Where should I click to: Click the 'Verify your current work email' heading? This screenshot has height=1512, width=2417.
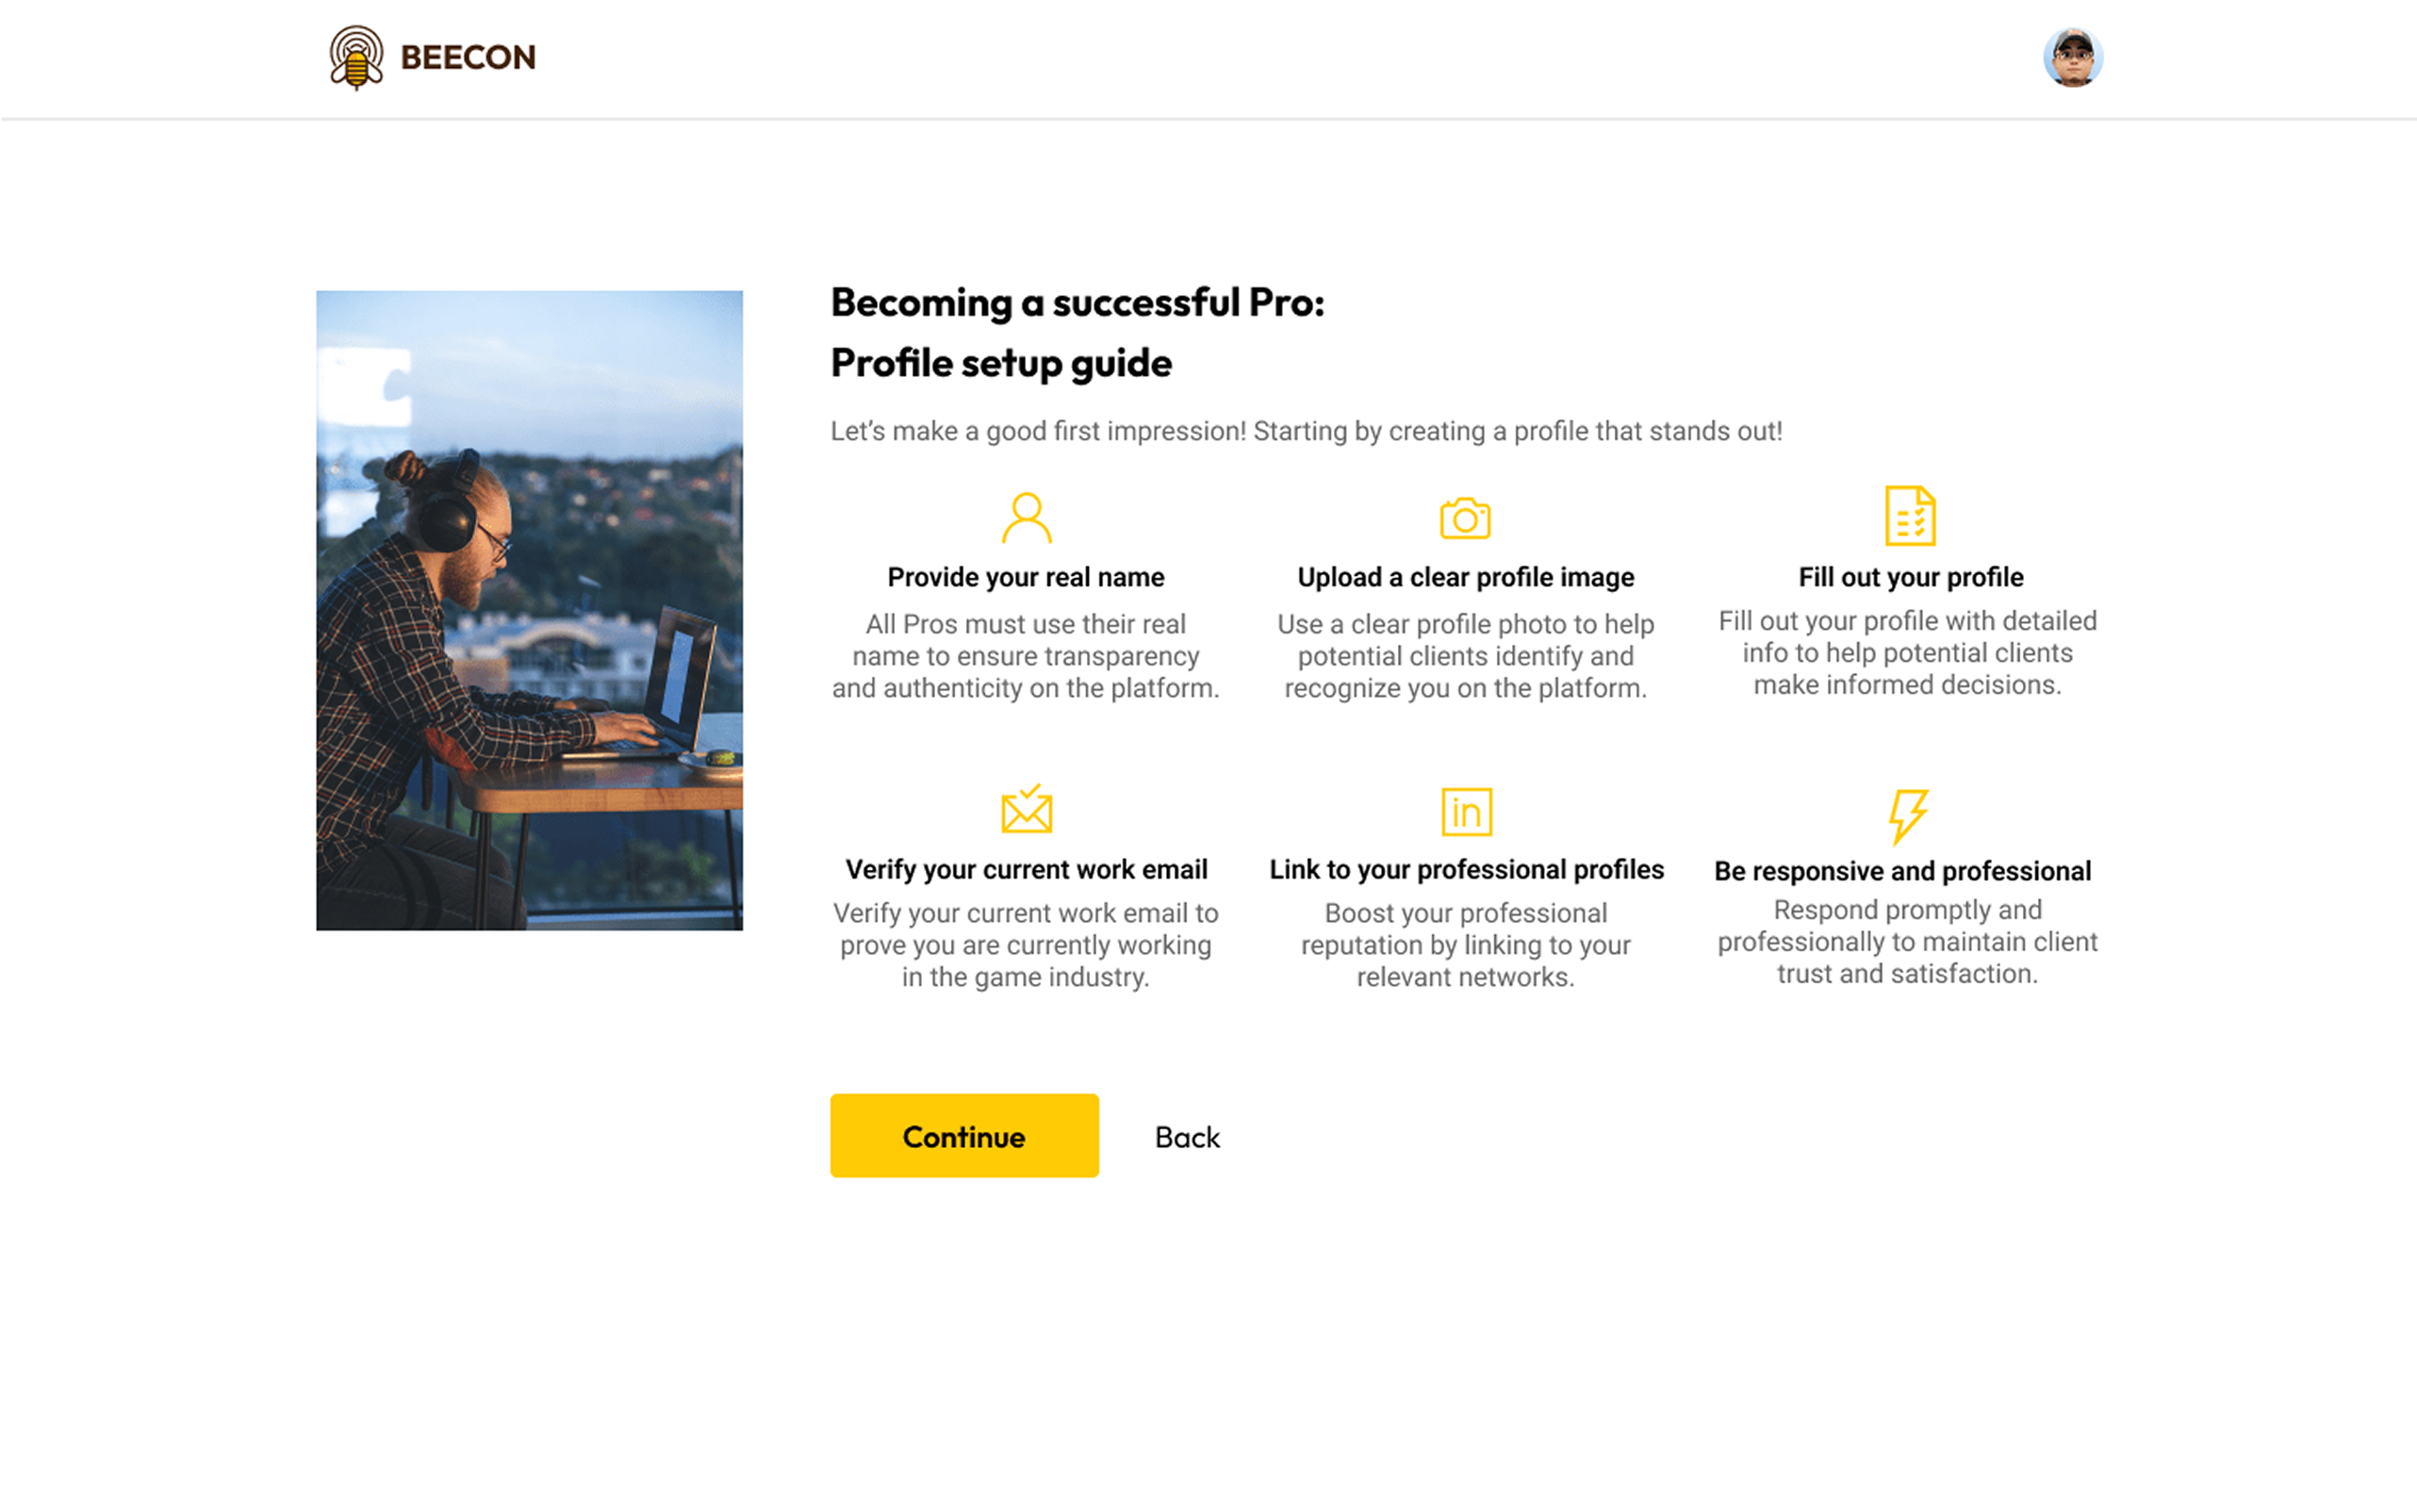(x=1026, y=869)
